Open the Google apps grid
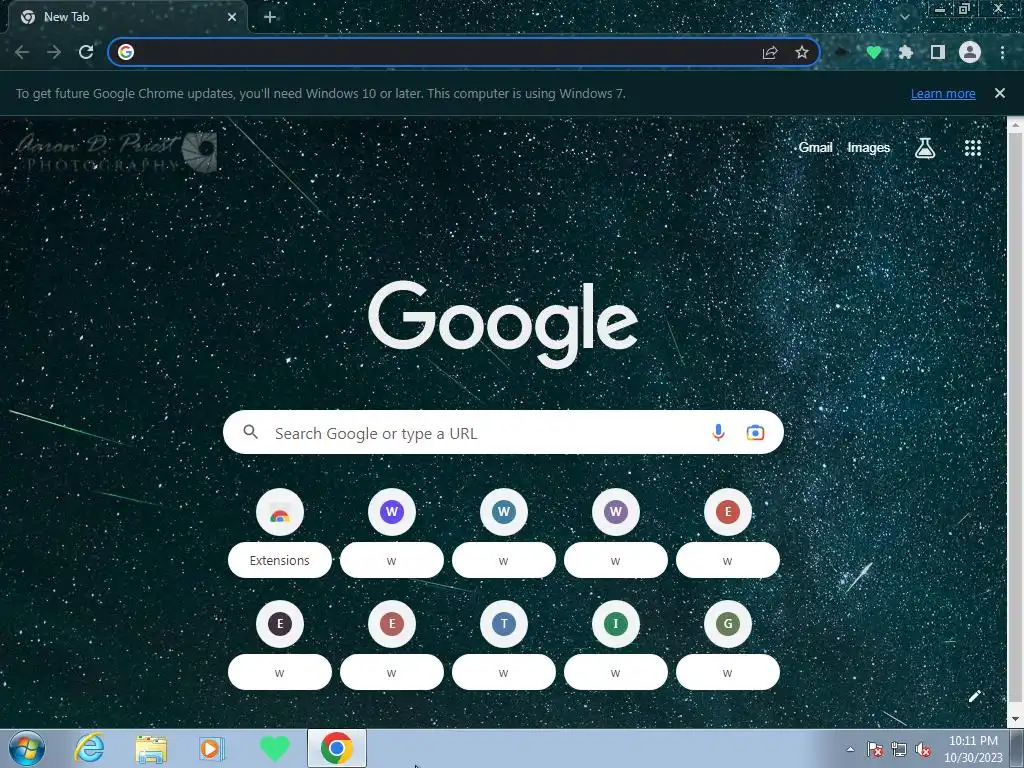The width and height of the screenshot is (1024, 768). pyautogui.click(x=972, y=148)
